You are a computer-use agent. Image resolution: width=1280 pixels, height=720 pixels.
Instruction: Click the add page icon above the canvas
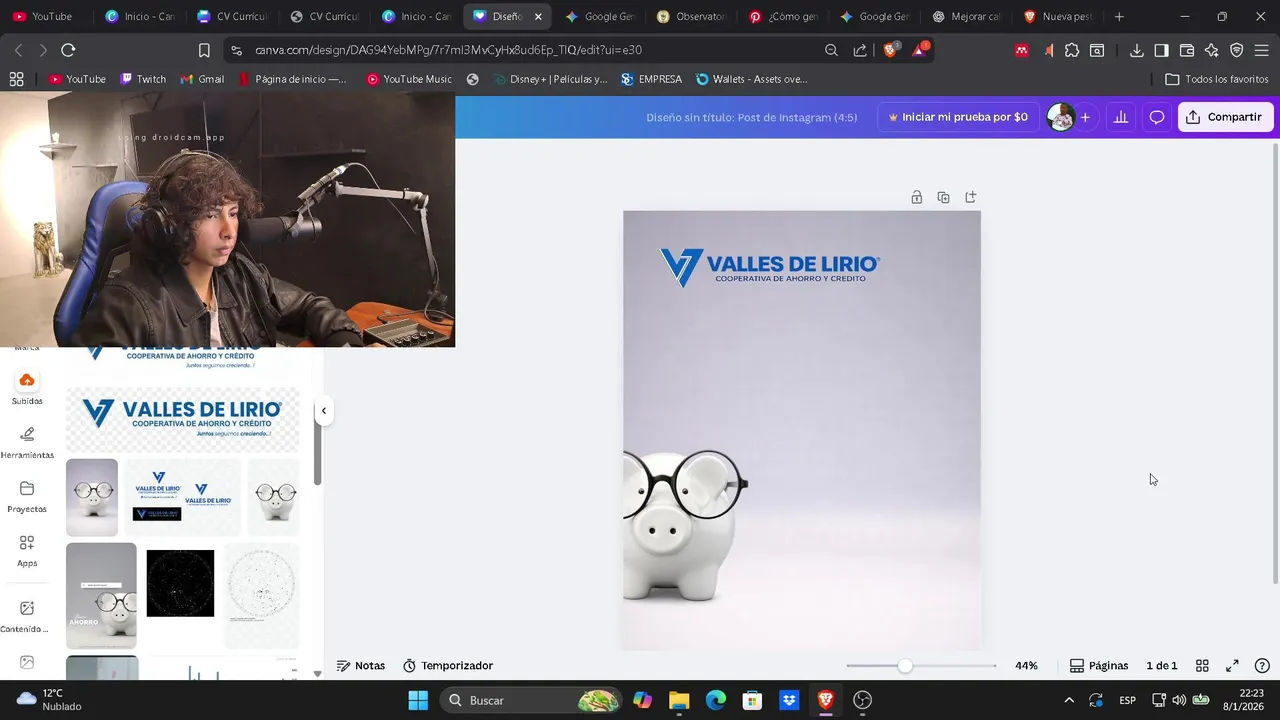coord(970,198)
